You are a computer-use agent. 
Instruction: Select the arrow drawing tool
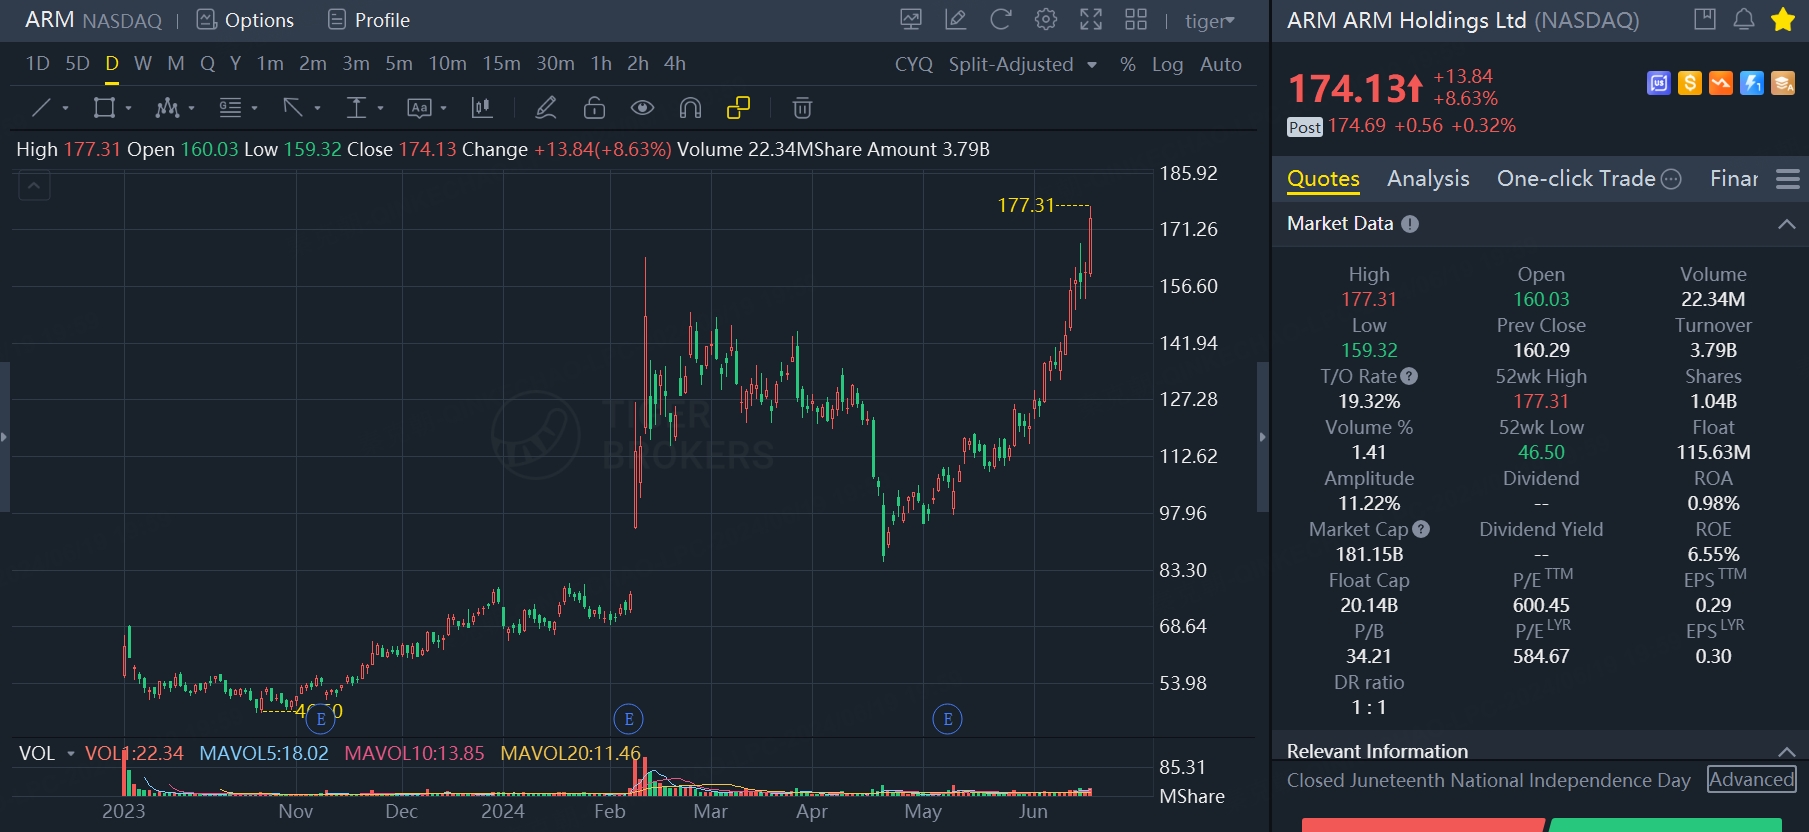coord(293,108)
